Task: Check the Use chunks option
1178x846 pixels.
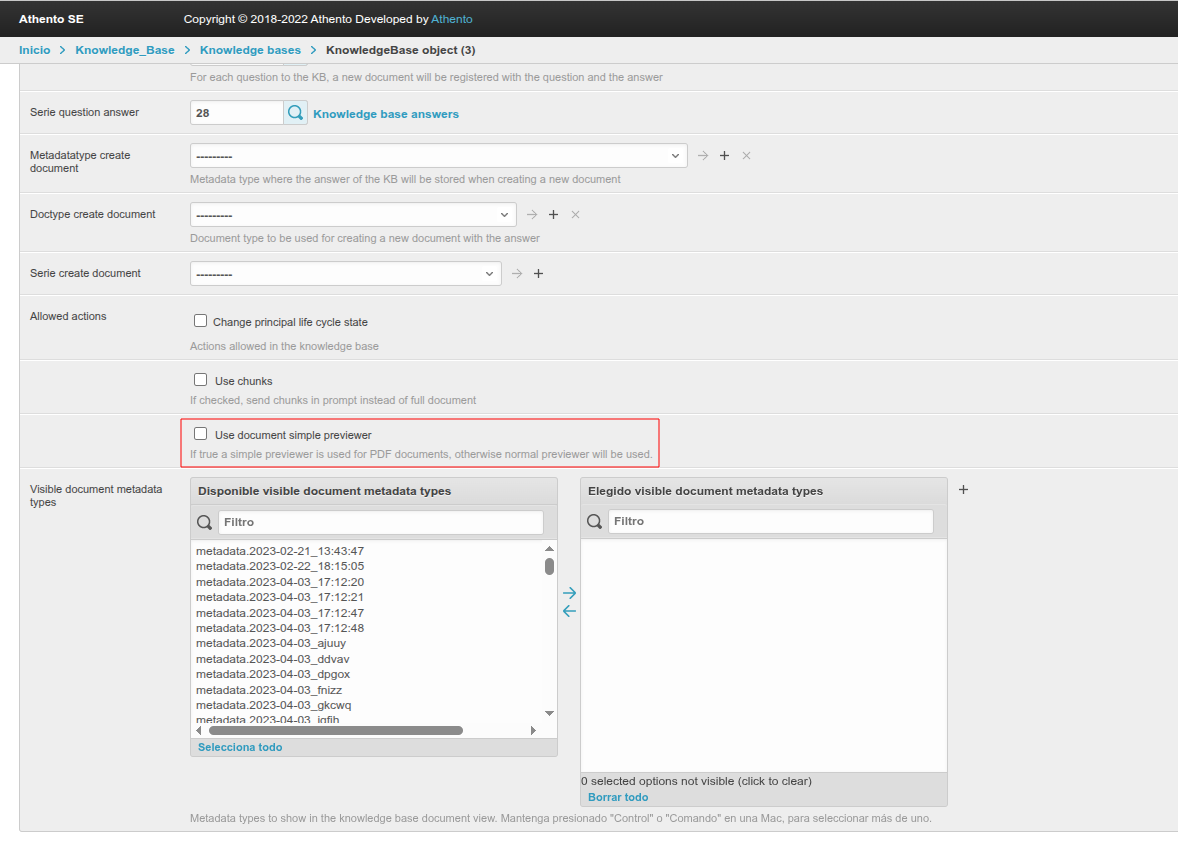Action: tap(201, 380)
